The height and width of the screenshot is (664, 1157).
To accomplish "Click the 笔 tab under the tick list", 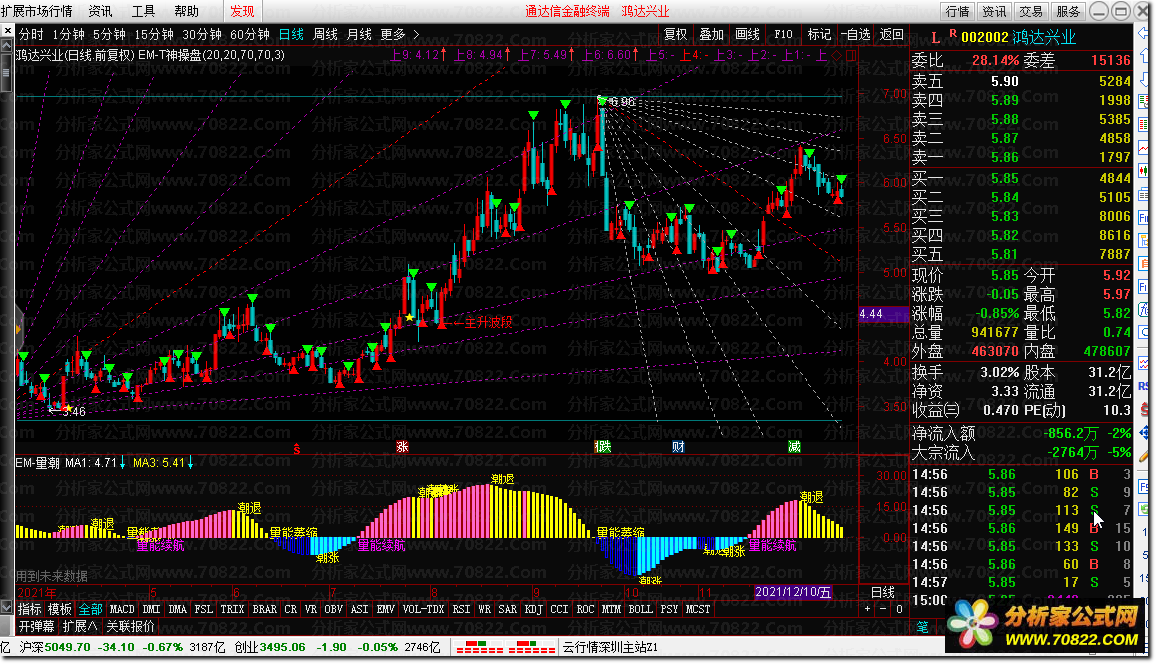I will (922, 627).
